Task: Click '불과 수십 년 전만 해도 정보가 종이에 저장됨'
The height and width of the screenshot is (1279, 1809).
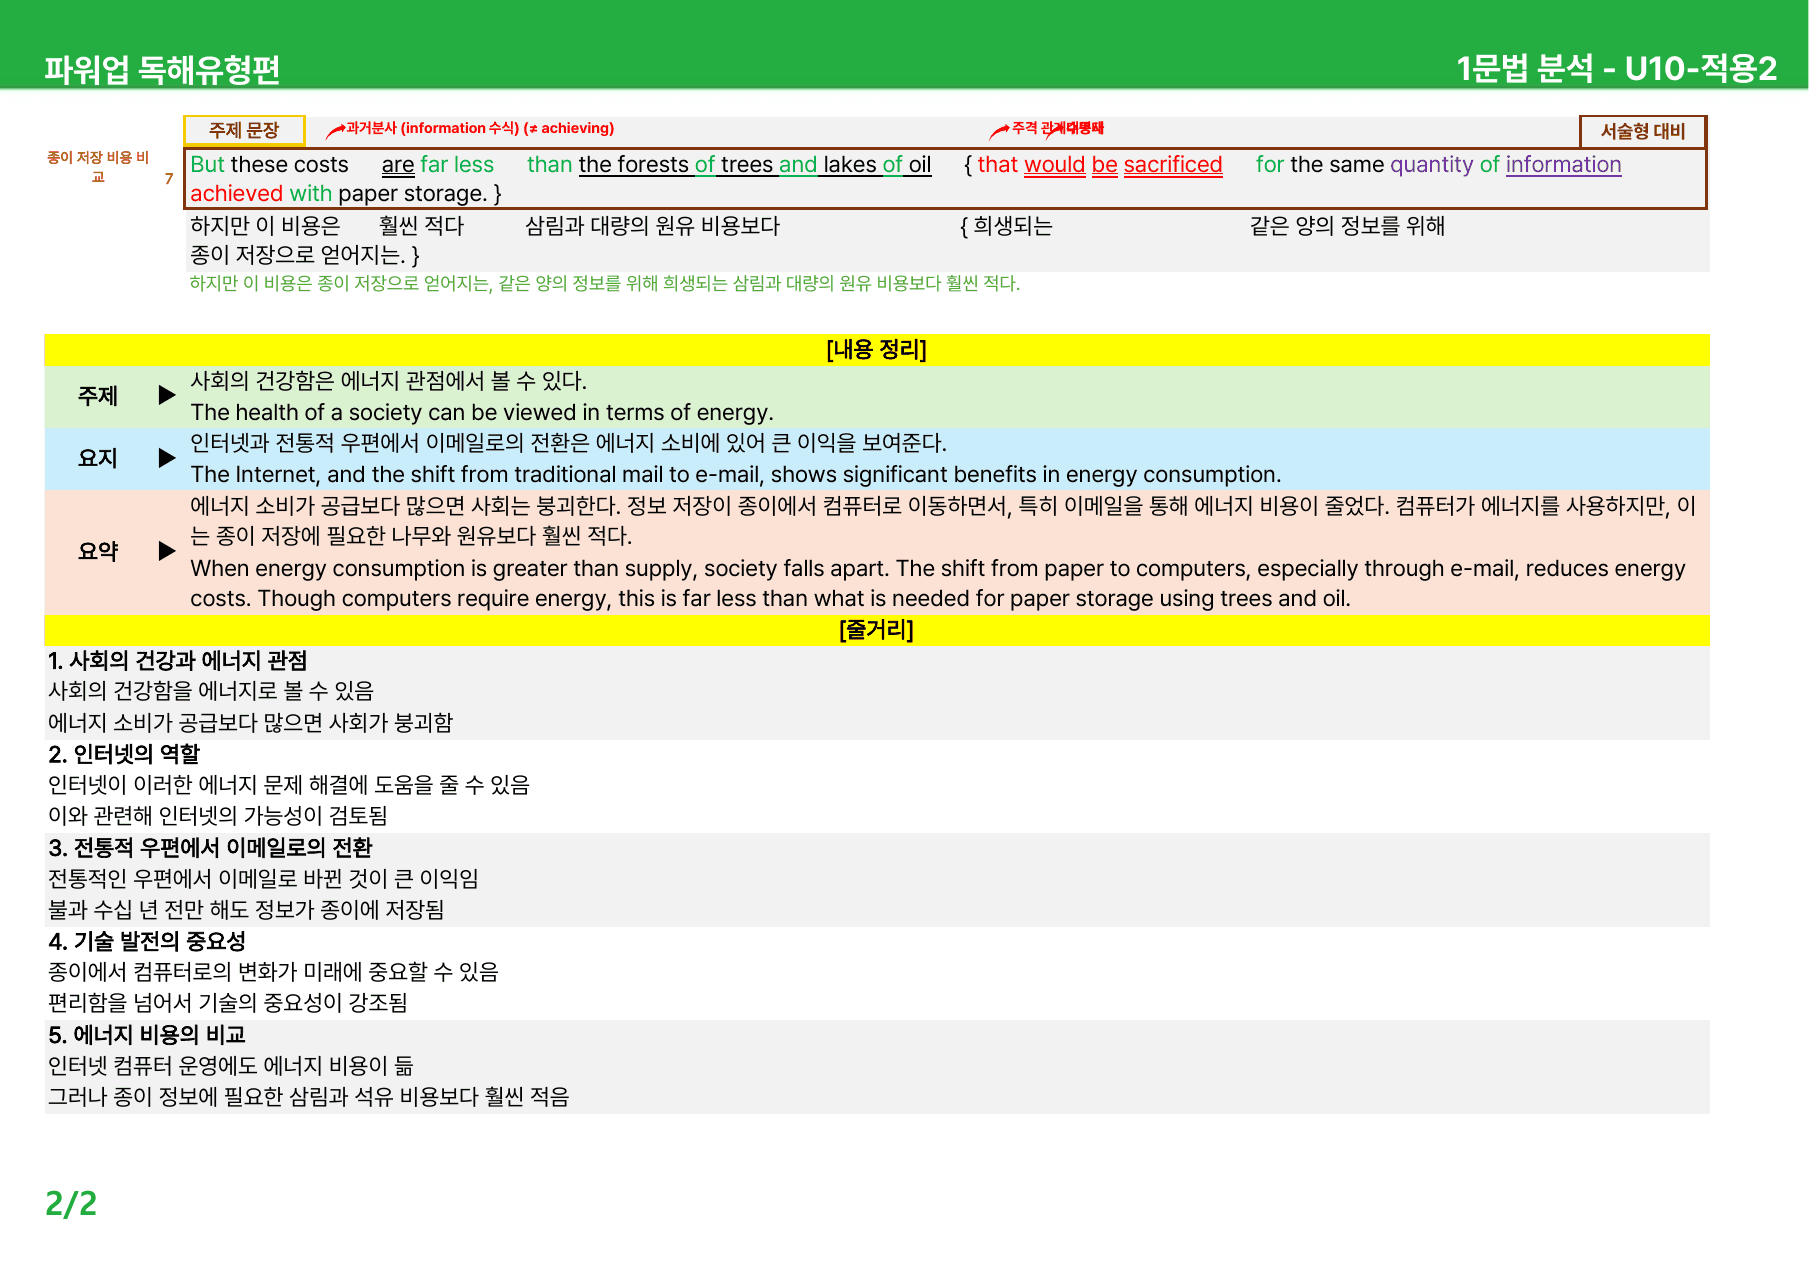Action: [246, 909]
